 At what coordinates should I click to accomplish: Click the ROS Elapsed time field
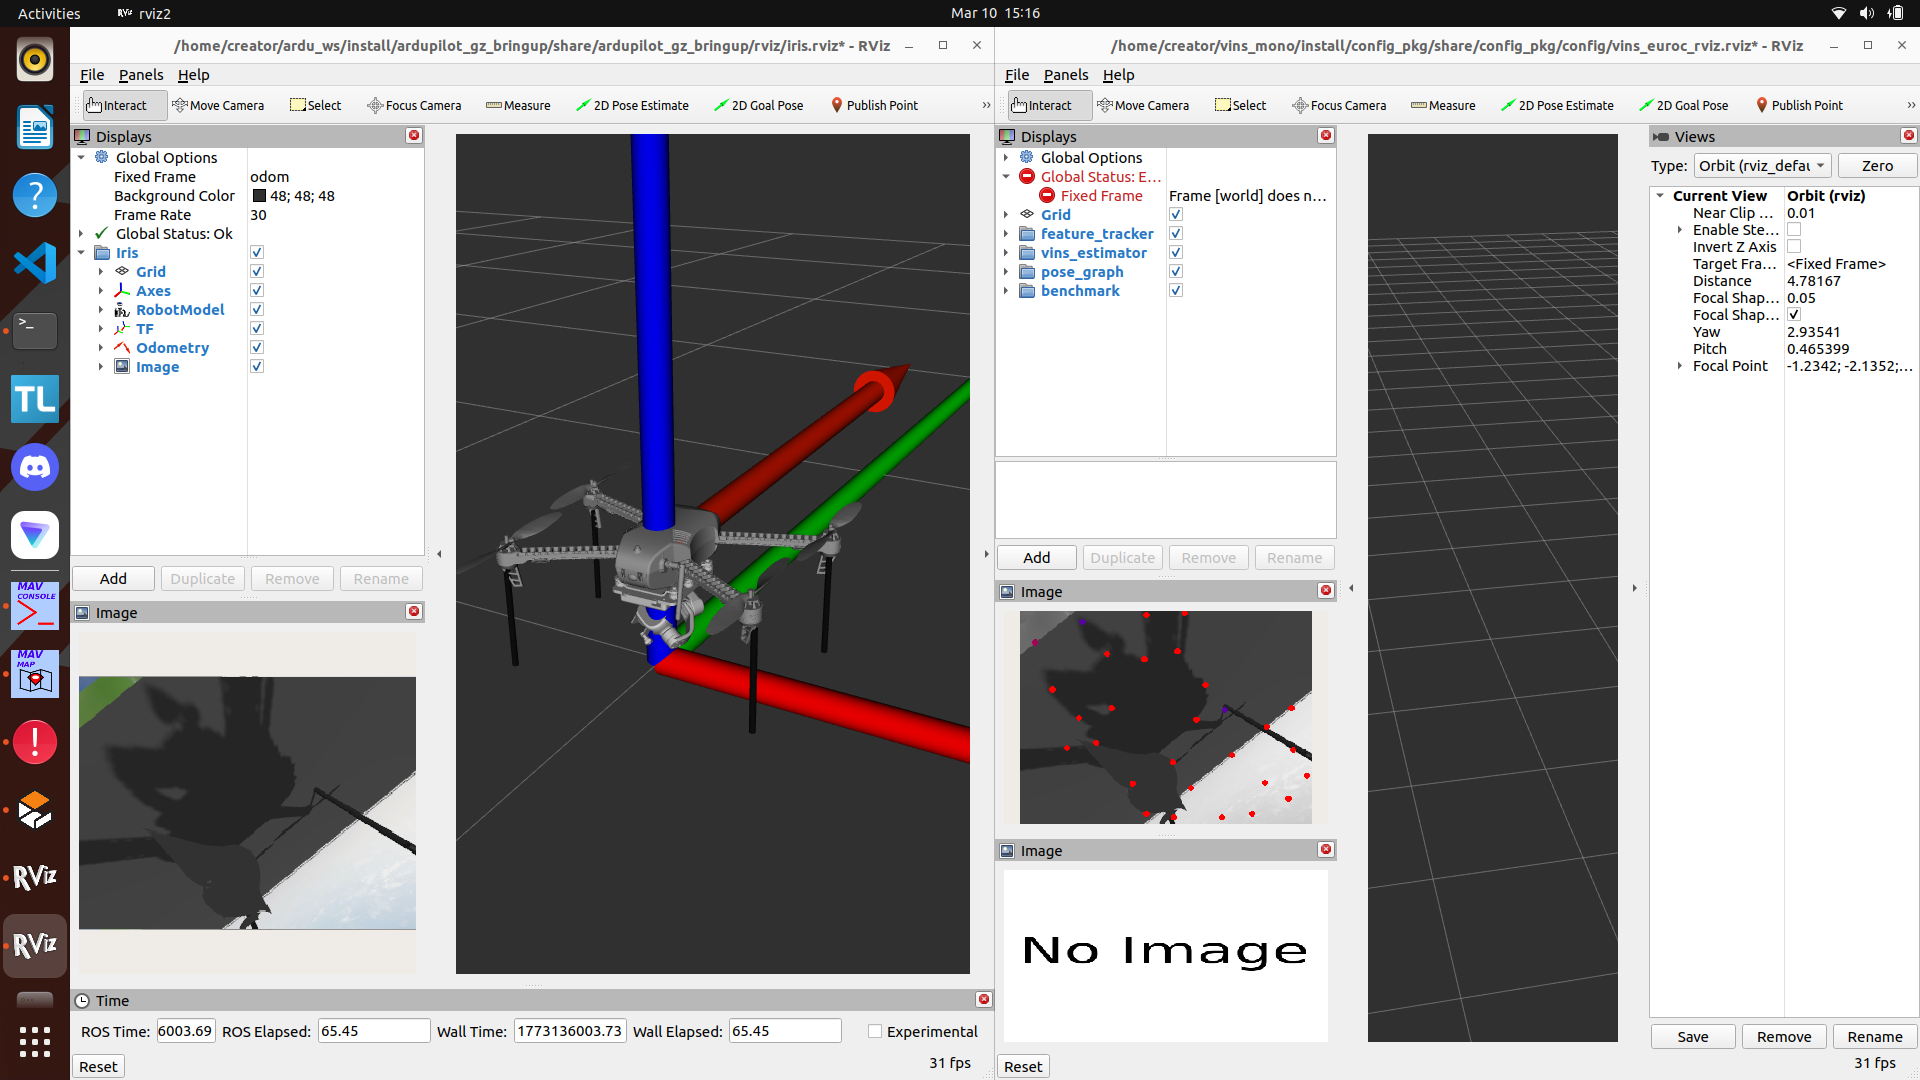click(x=373, y=1031)
